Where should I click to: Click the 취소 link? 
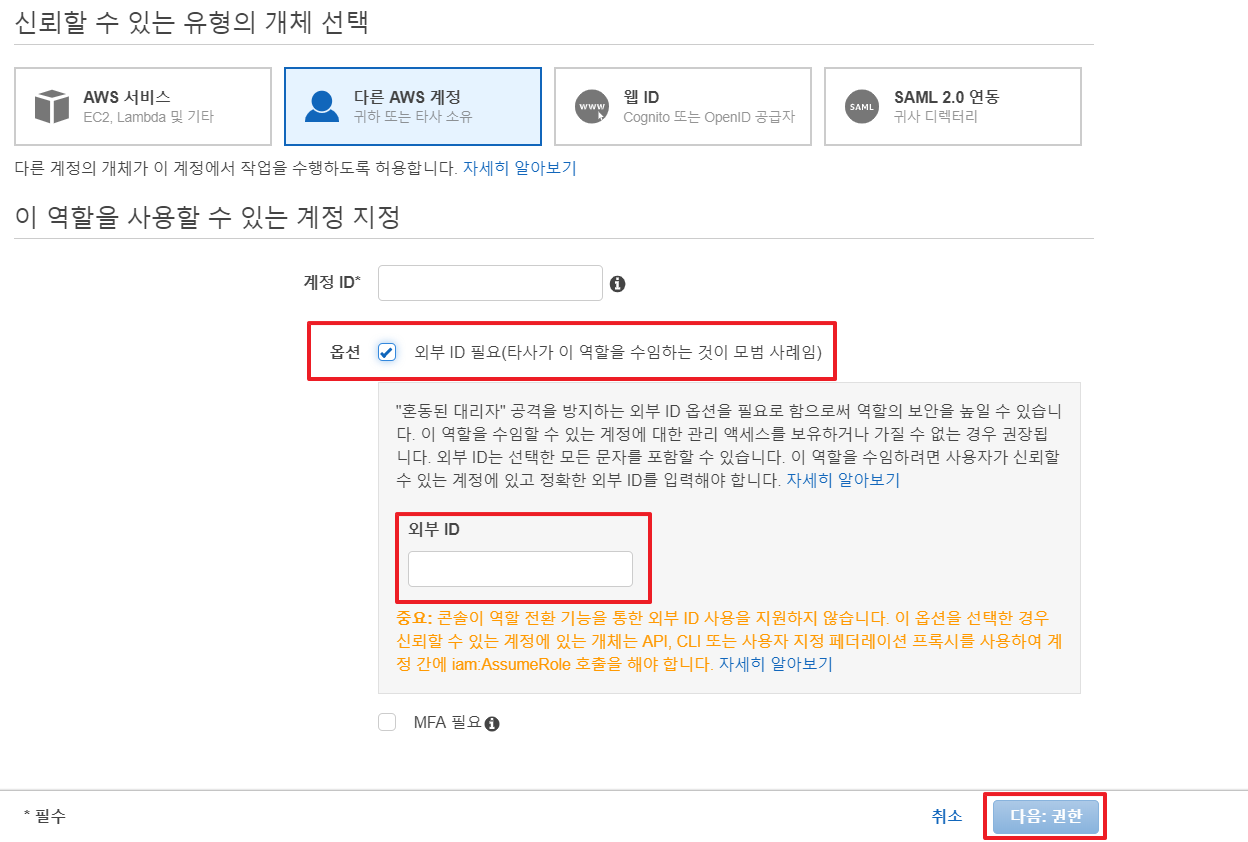(946, 816)
